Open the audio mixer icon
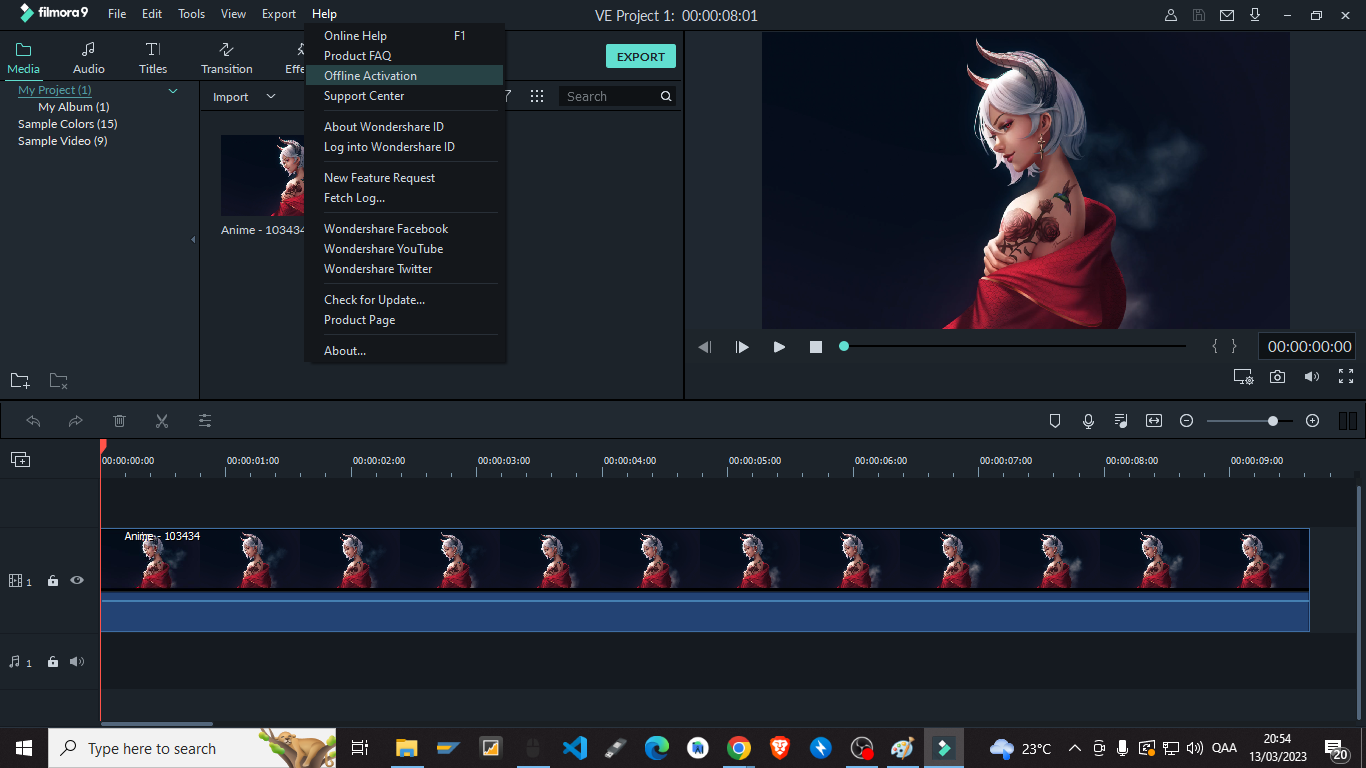 pos(1121,421)
